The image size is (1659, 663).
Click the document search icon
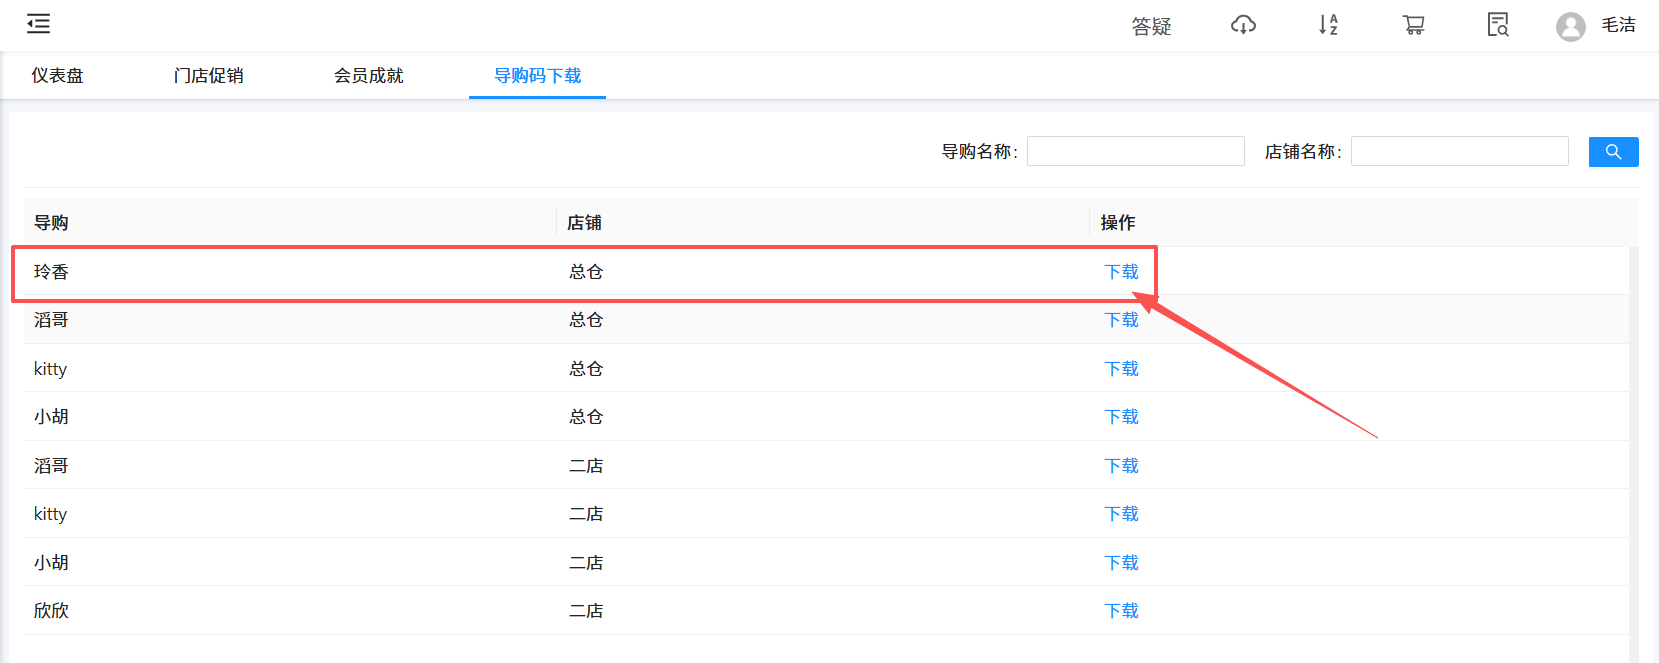1497,25
